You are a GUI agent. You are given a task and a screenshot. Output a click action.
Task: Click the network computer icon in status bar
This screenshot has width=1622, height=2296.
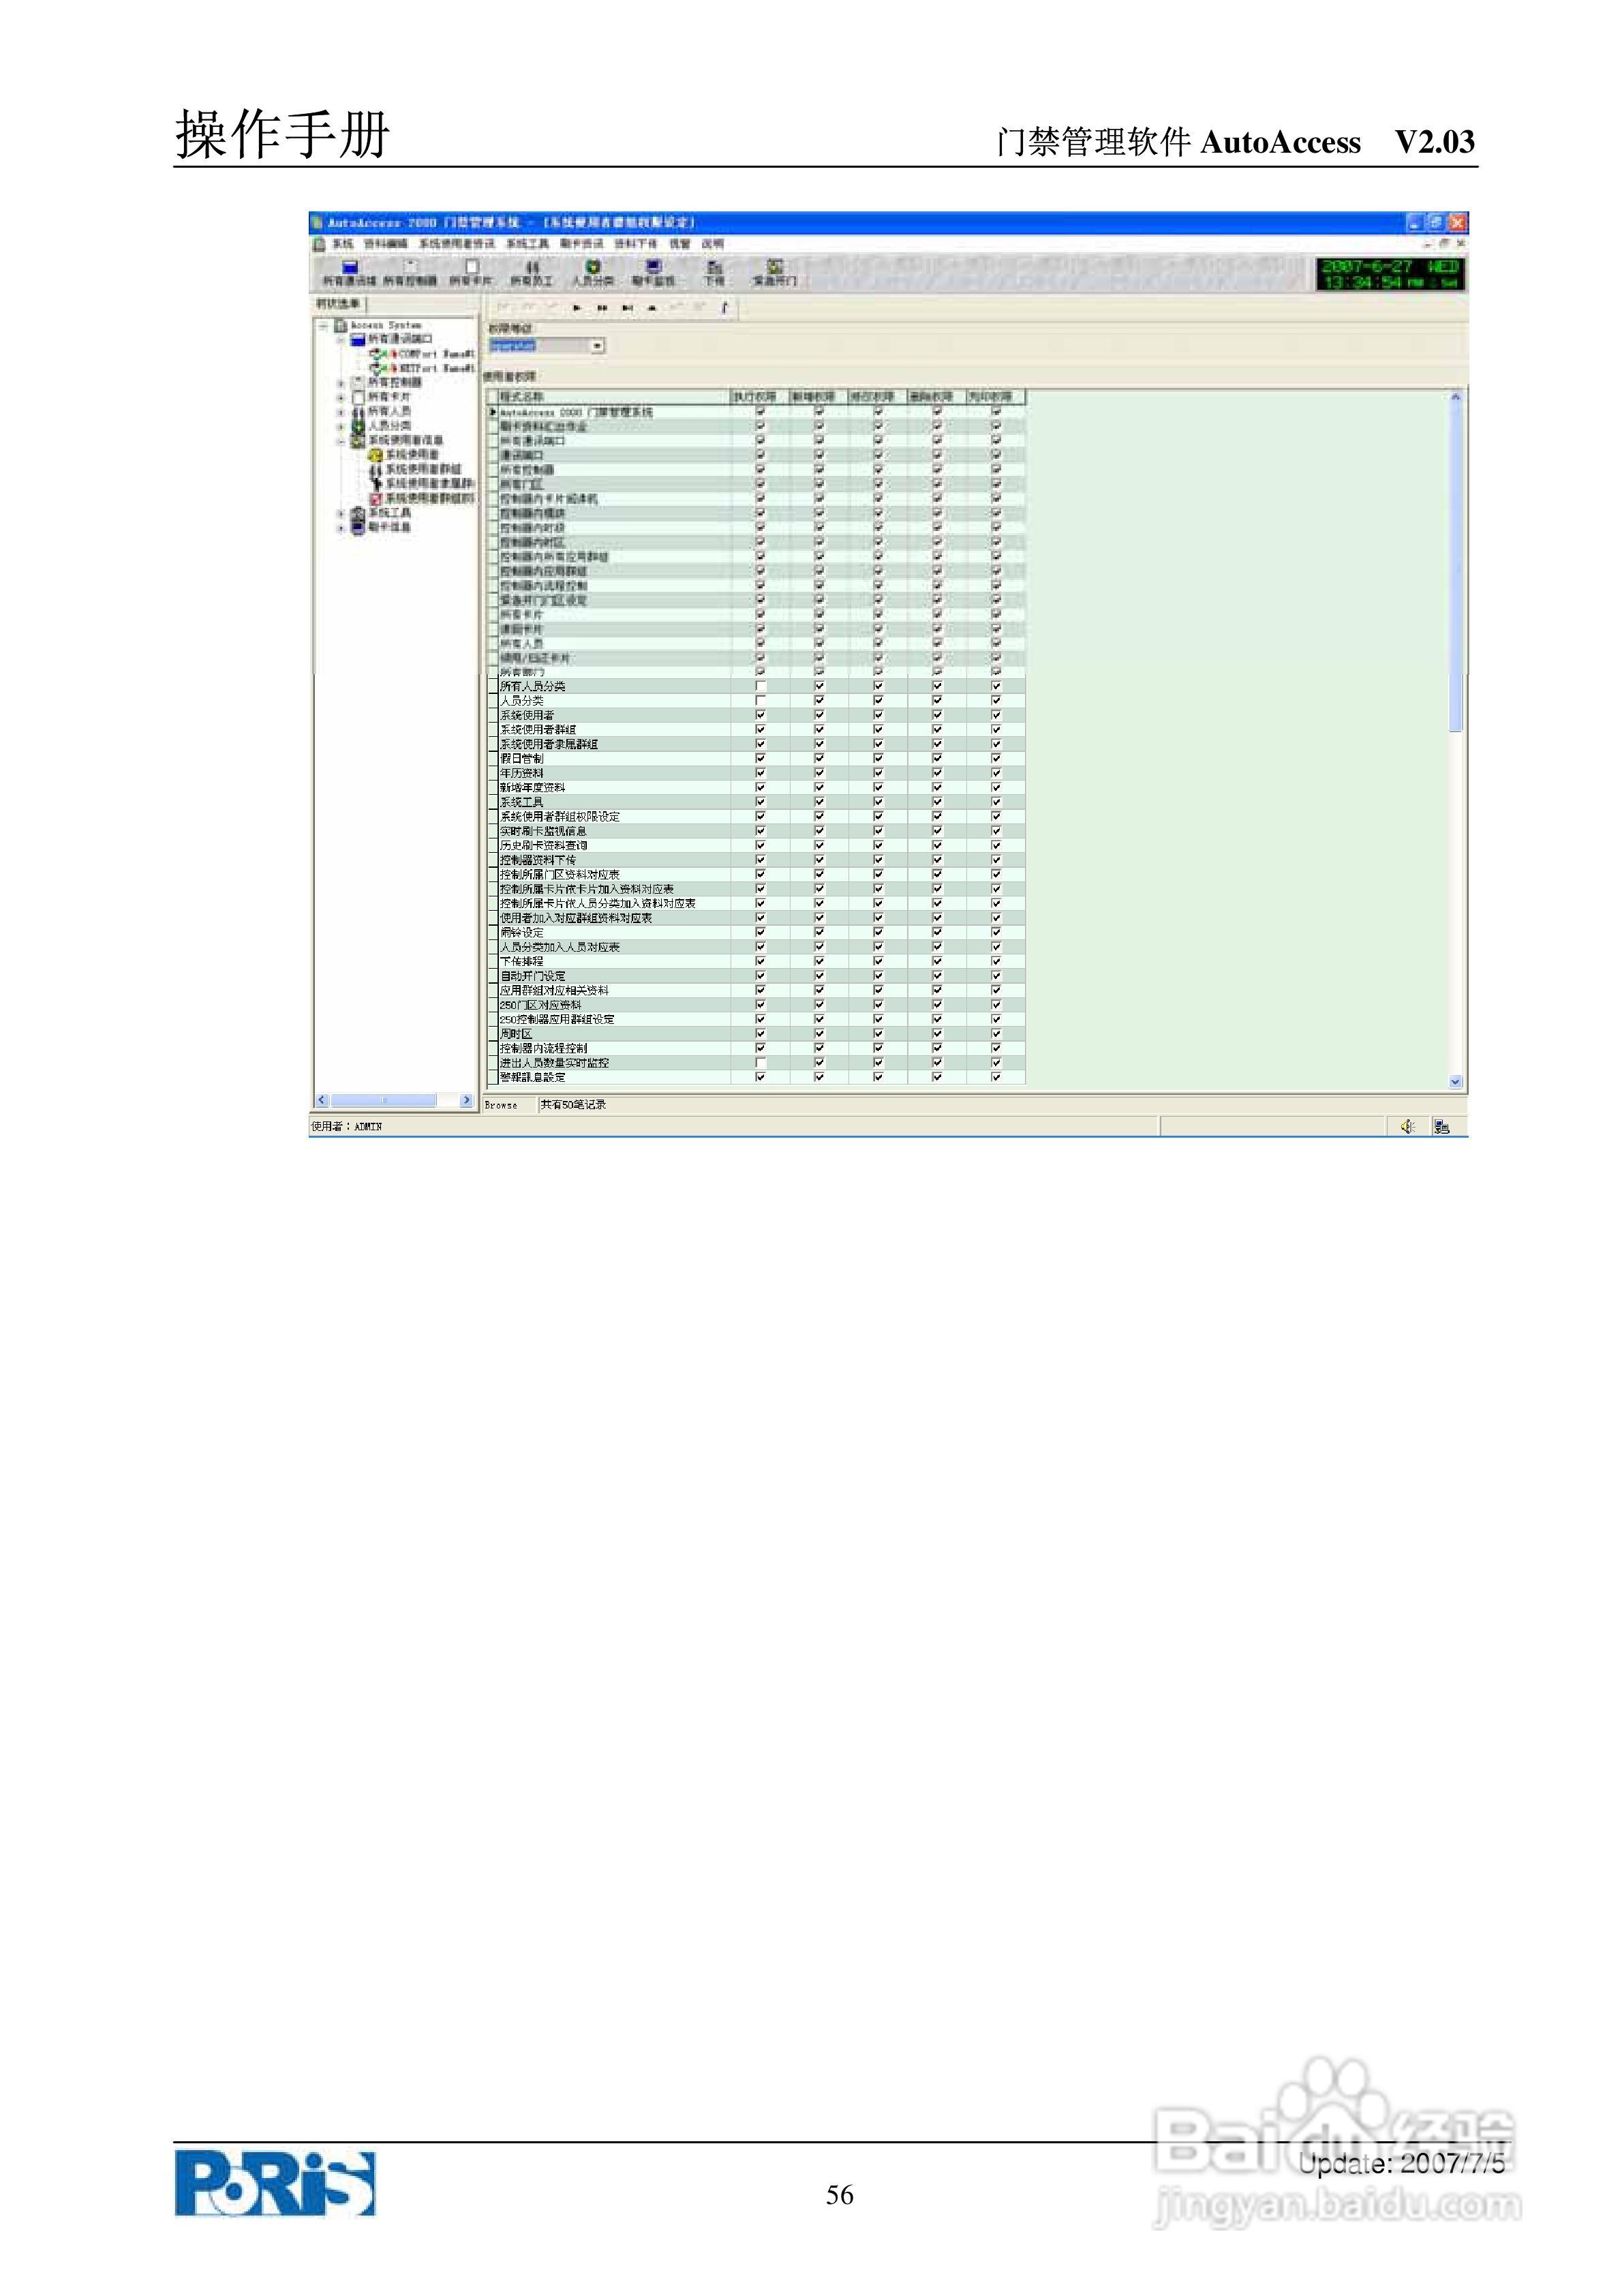pos(1441,1127)
